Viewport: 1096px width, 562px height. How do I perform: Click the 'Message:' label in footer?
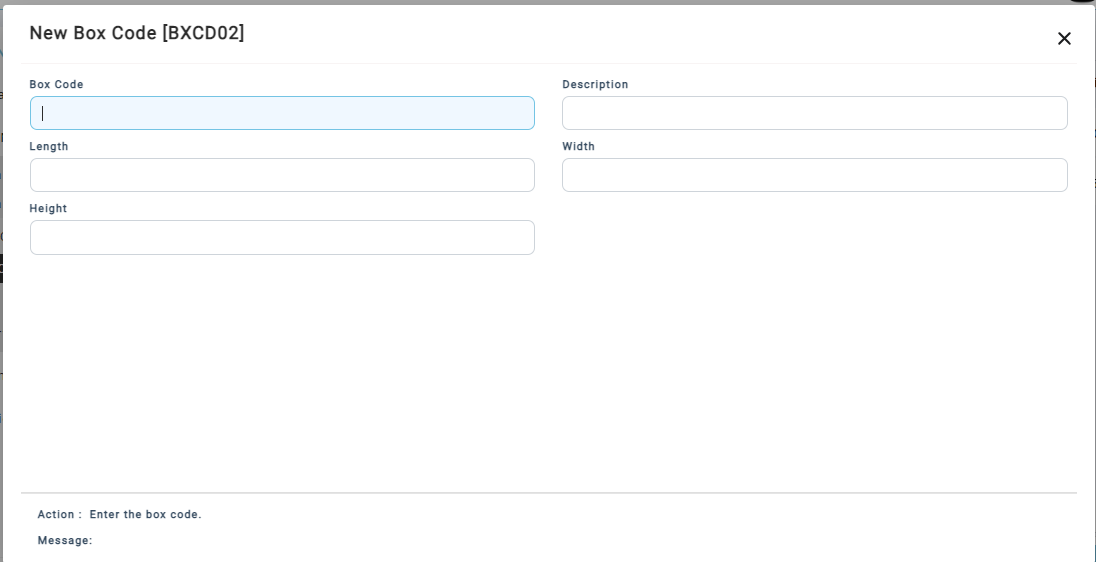pyautogui.click(x=64, y=541)
